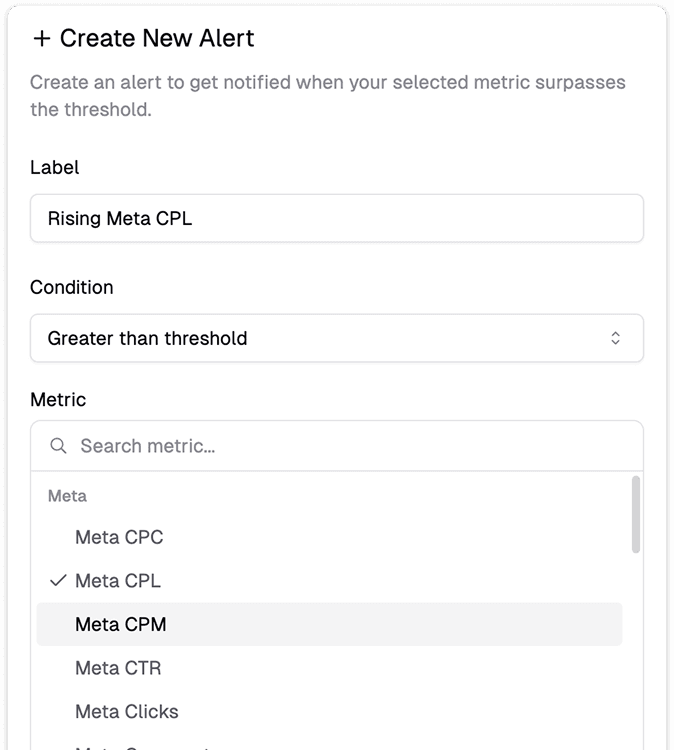This screenshot has height=750, width=674.
Task: Click the metric list scrollbar thumb
Action: 636,514
